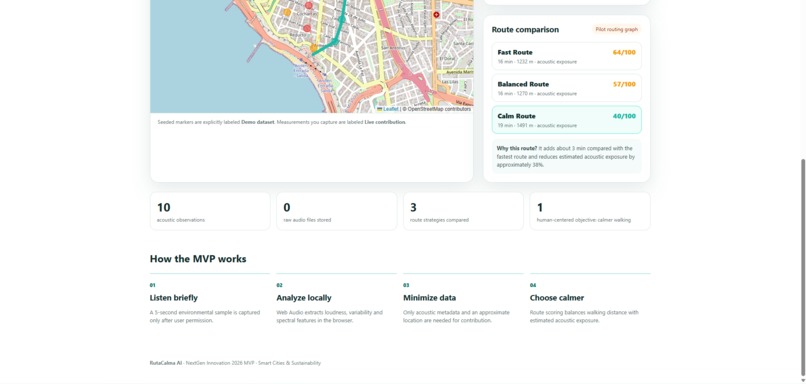Screen dimensions: 806x384
Task: Click the 'Why this route?' explanation box
Action: point(566,156)
